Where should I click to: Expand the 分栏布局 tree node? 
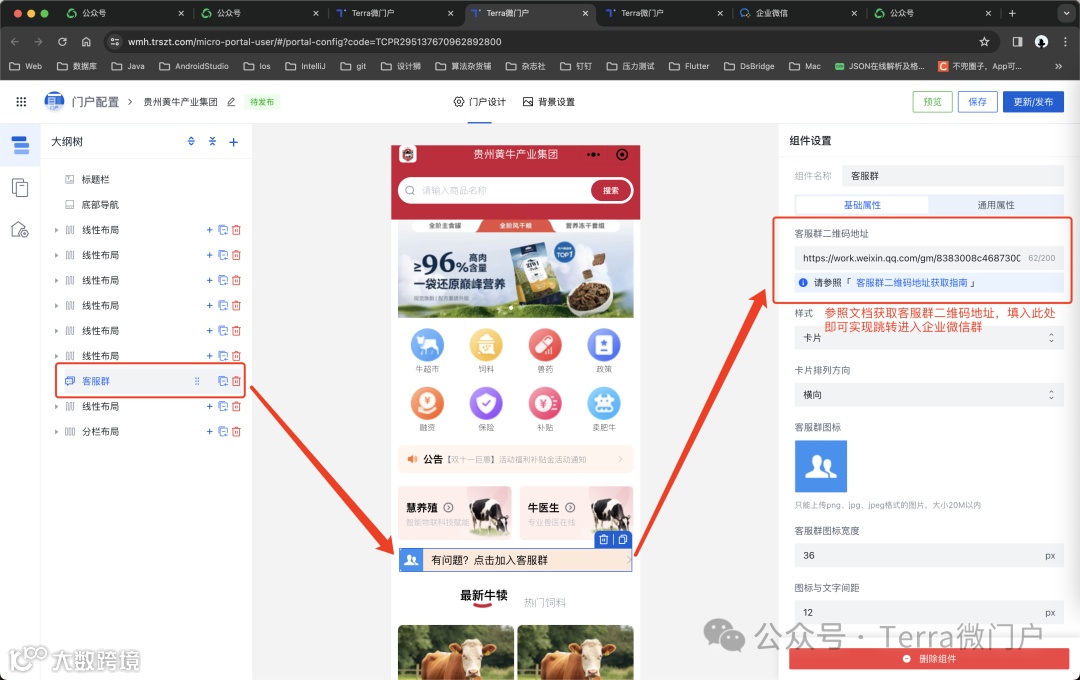tap(56, 431)
